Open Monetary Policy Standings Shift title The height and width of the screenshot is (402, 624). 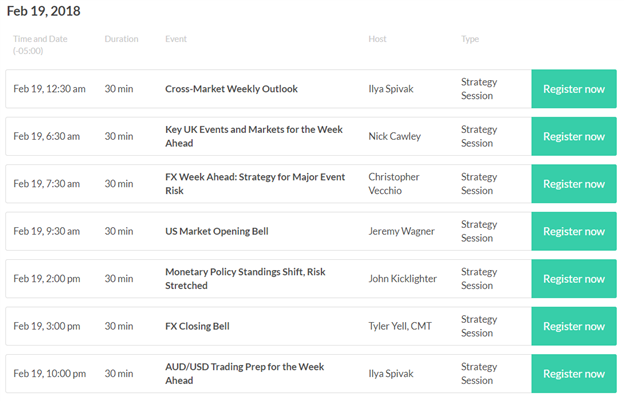245,279
